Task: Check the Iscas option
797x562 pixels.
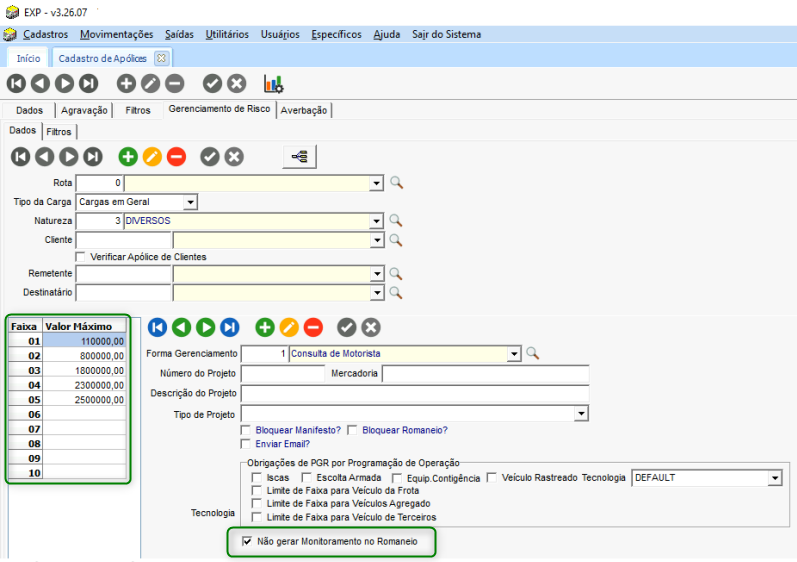Action: click(x=257, y=478)
